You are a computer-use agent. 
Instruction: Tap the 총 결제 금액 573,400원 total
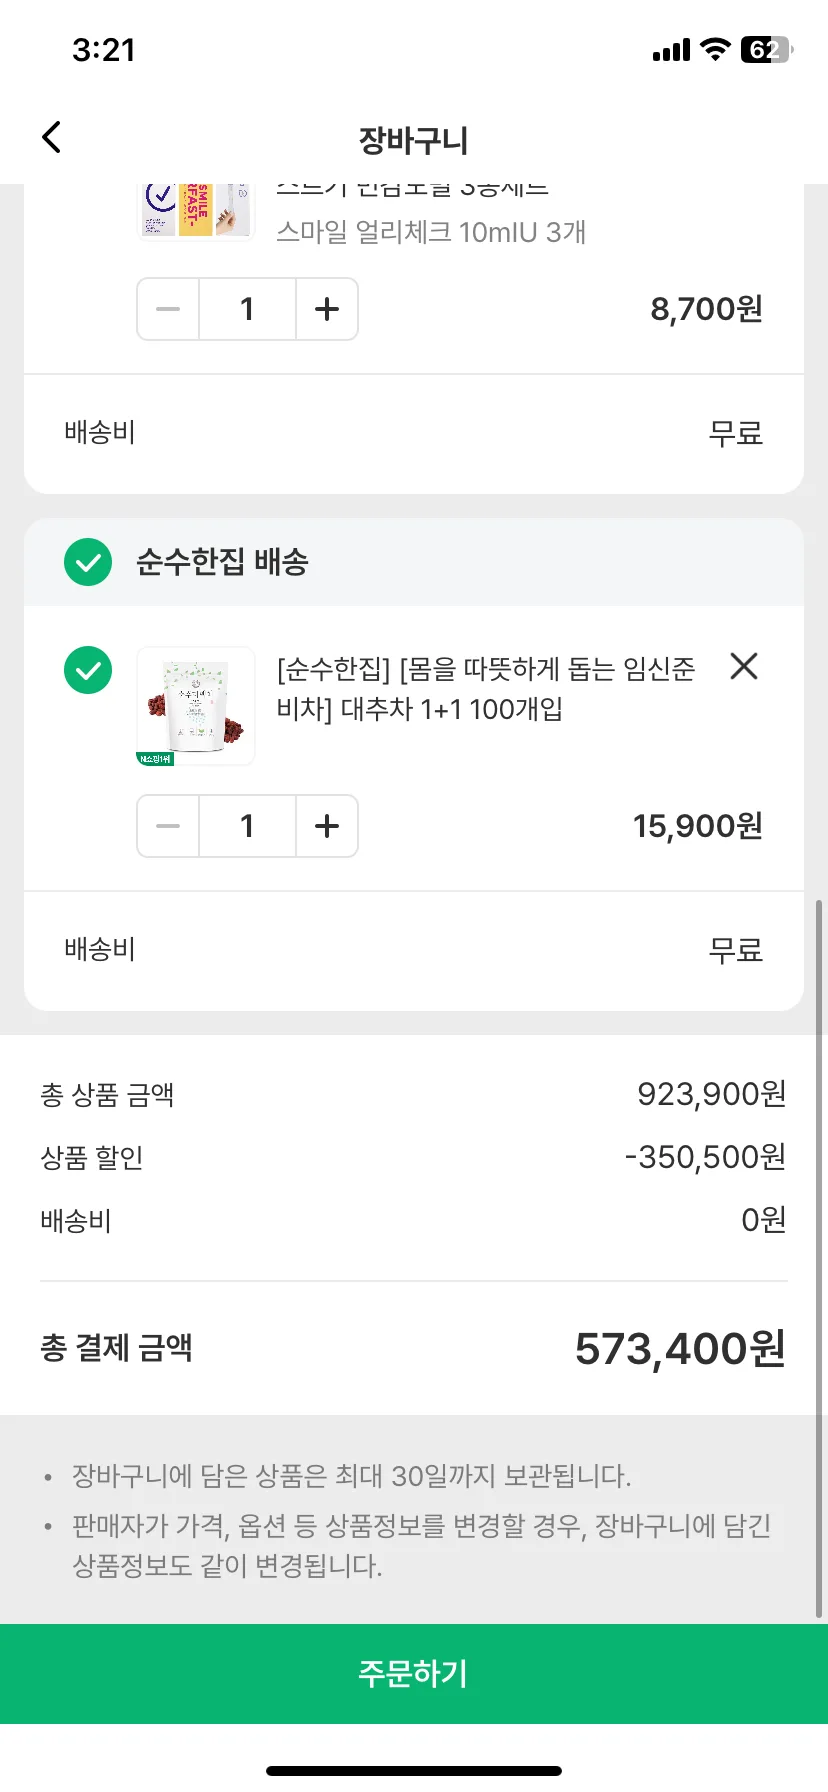click(414, 1348)
